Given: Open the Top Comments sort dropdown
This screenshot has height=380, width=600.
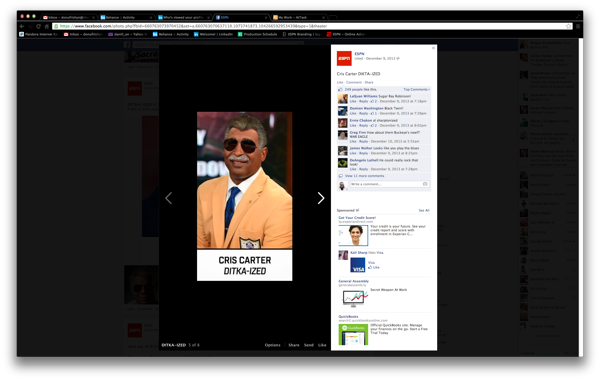Looking at the screenshot, I should tap(416, 89).
